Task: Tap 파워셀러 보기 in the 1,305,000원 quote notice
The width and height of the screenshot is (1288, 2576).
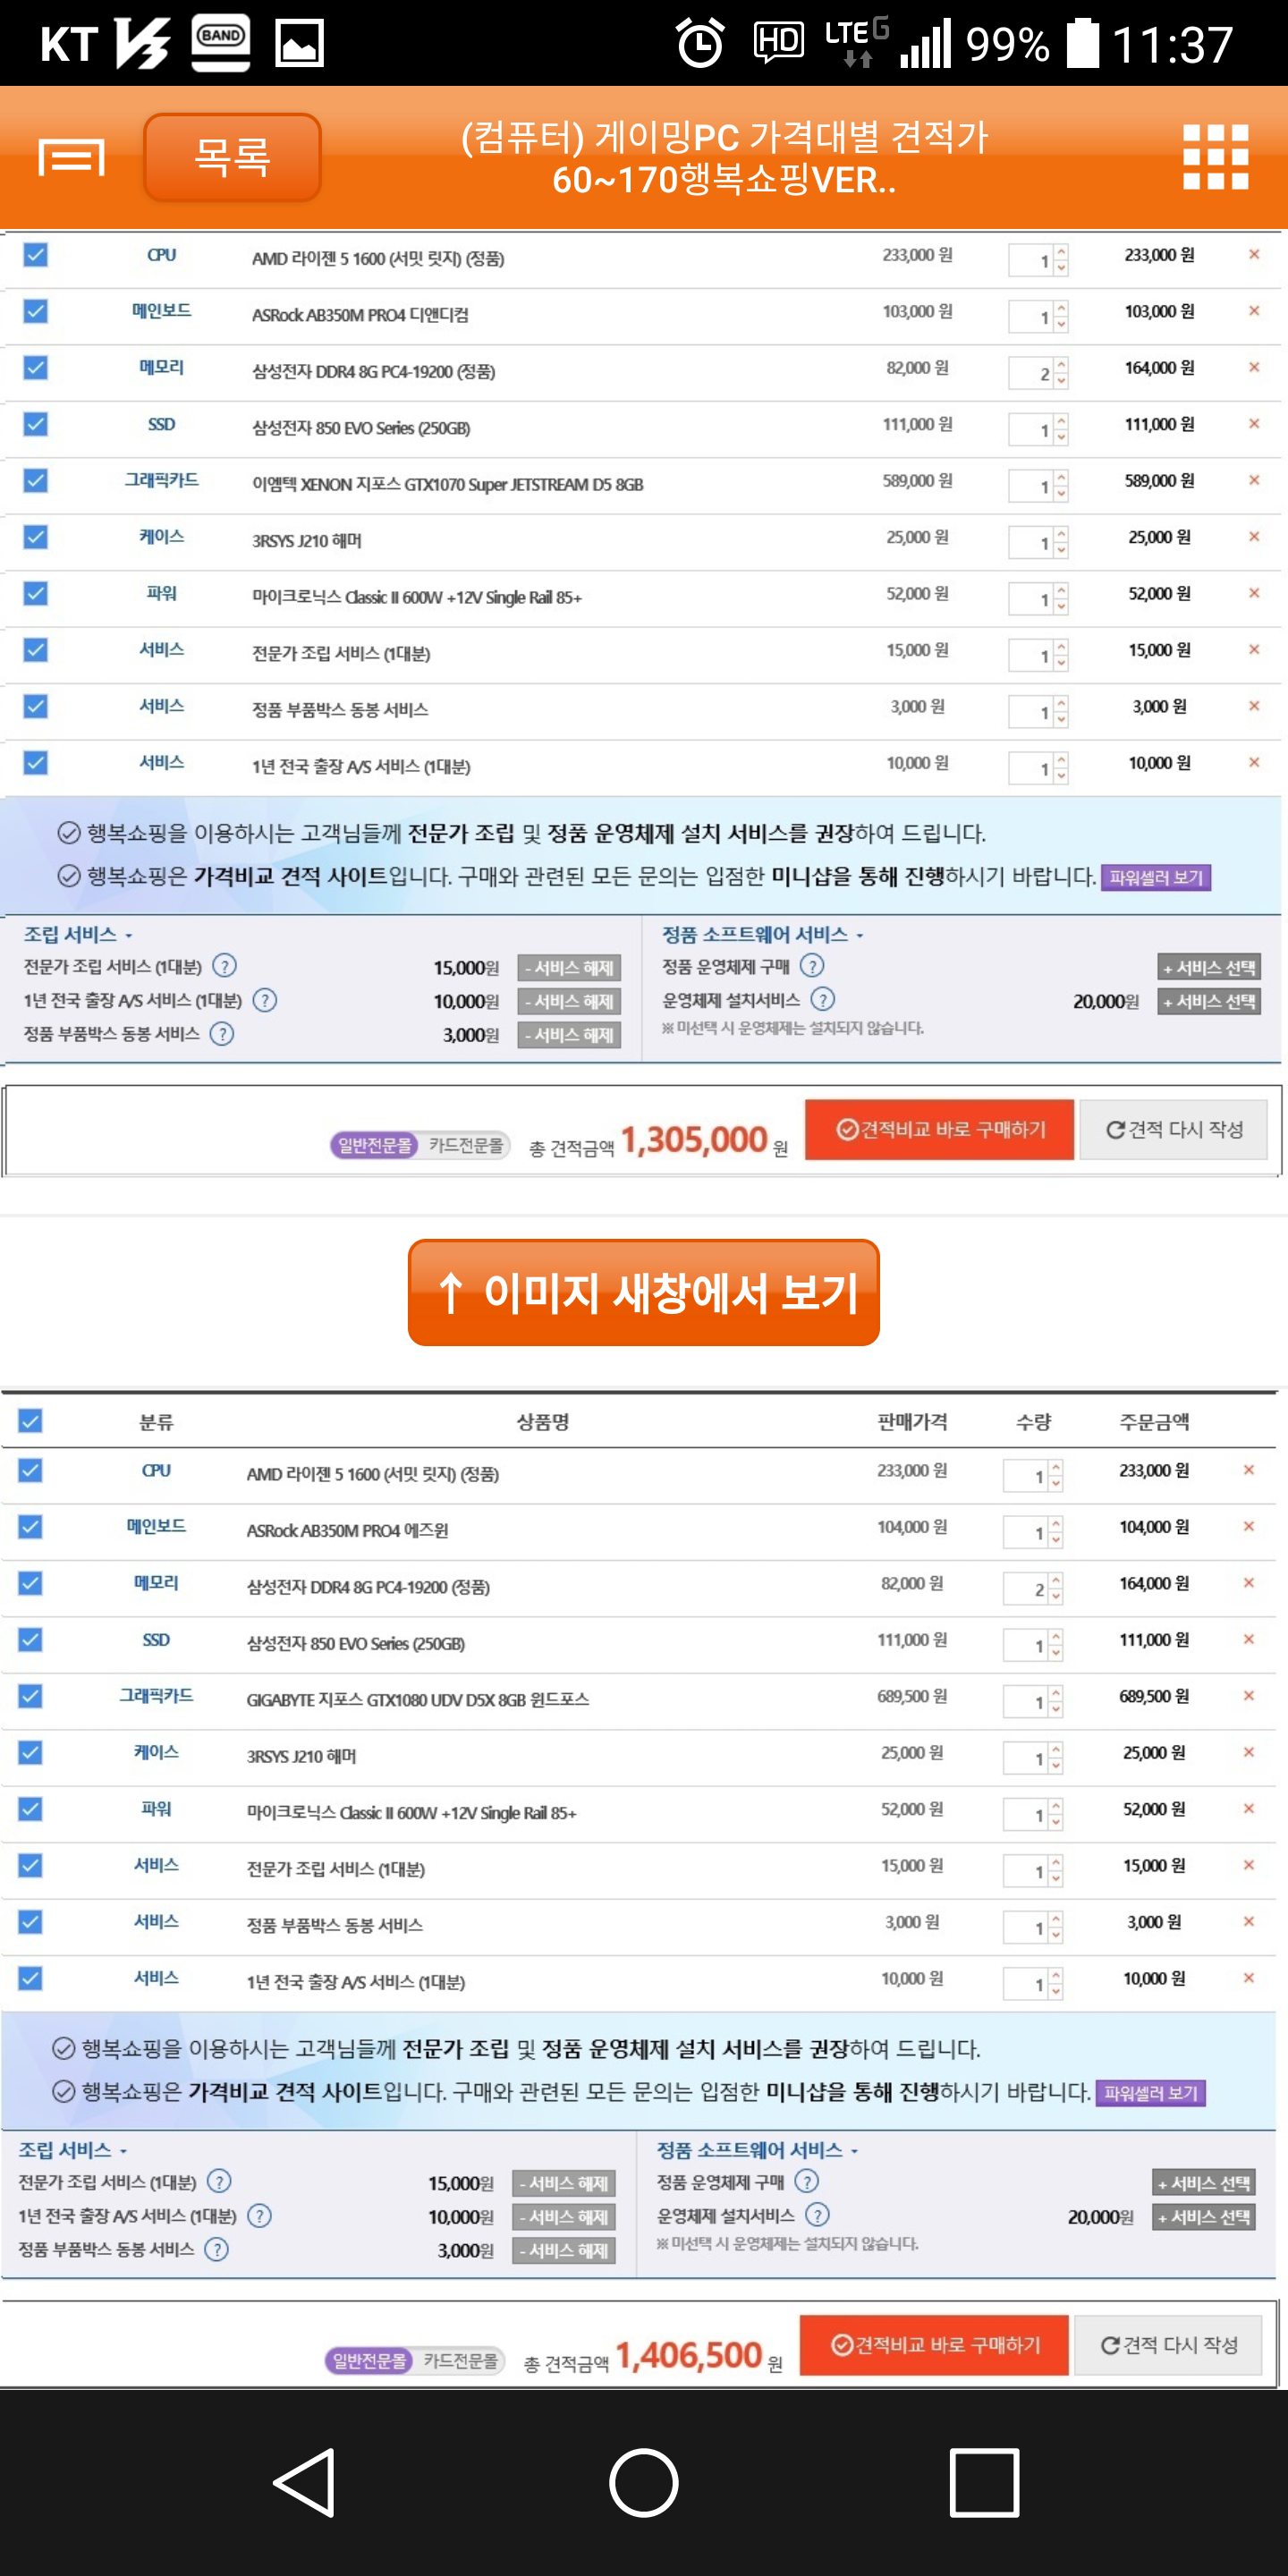Action: (x=1156, y=877)
